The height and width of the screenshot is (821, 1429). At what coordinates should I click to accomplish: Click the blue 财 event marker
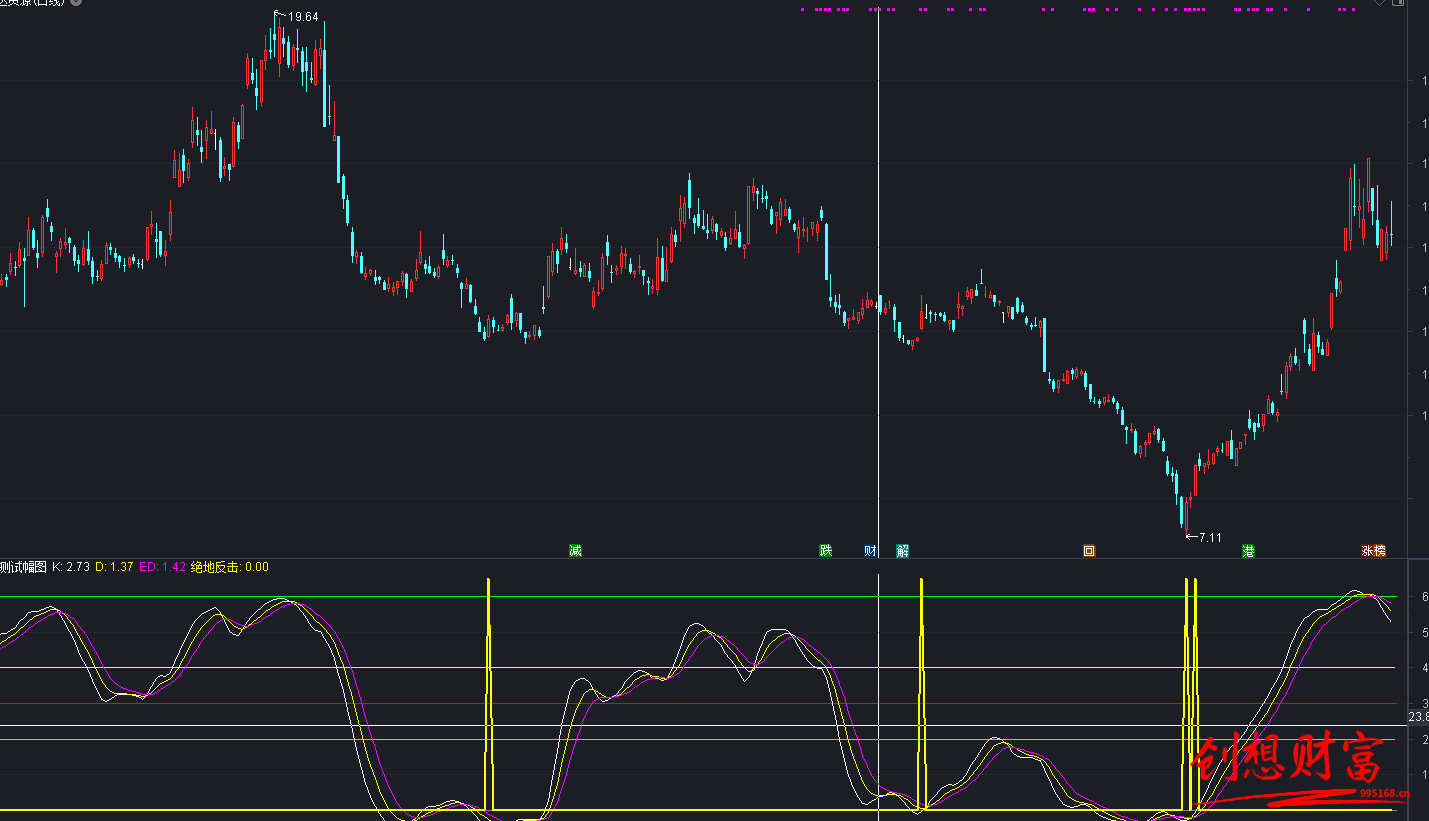(x=871, y=551)
